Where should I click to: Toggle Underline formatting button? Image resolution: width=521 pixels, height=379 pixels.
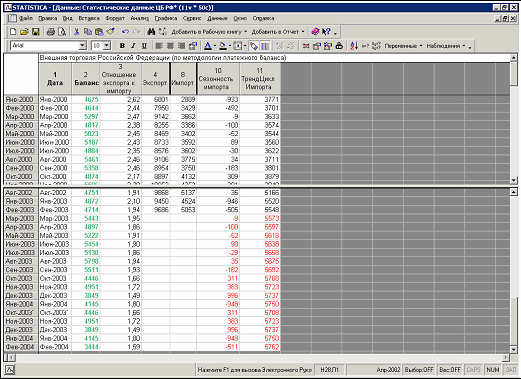pyautogui.click(x=144, y=46)
